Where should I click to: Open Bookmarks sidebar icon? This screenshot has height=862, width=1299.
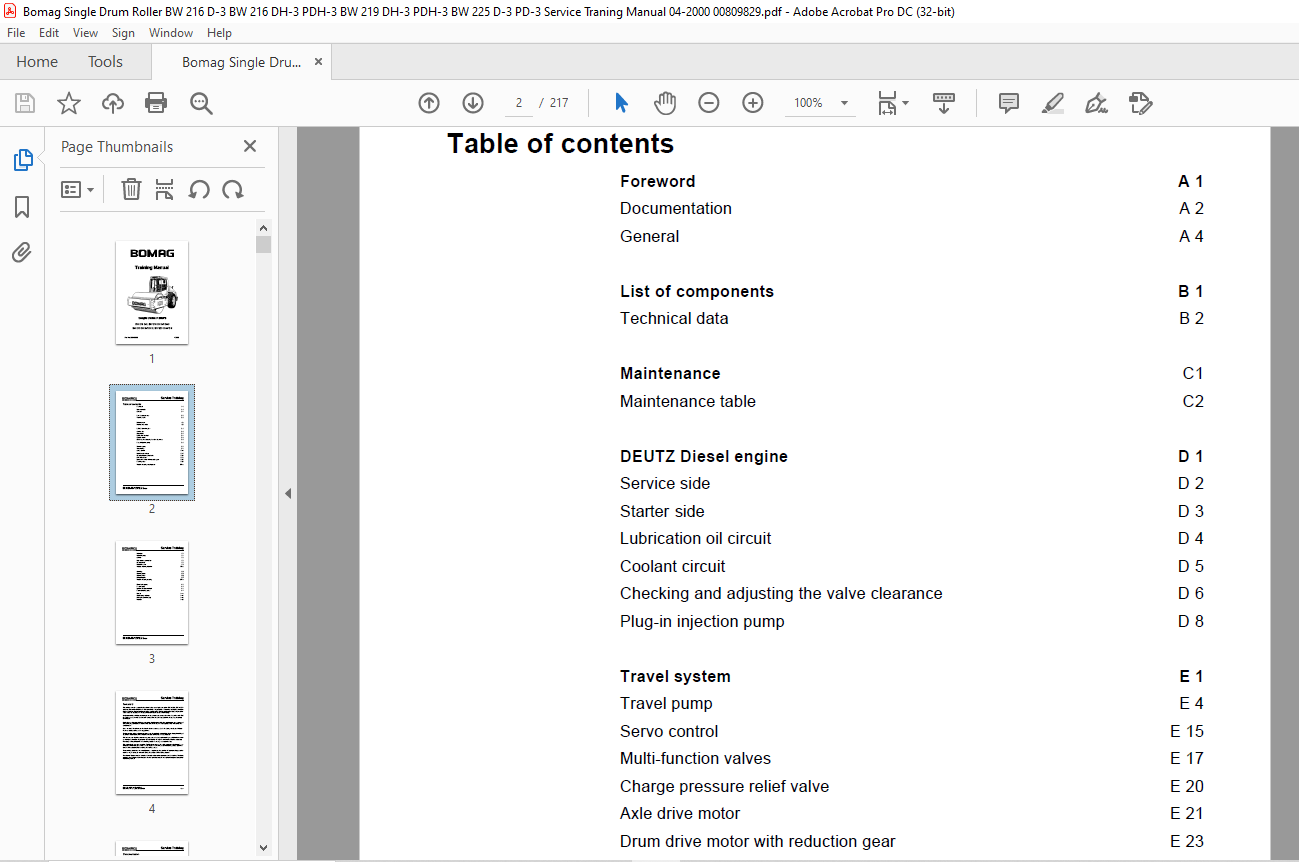coord(22,207)
